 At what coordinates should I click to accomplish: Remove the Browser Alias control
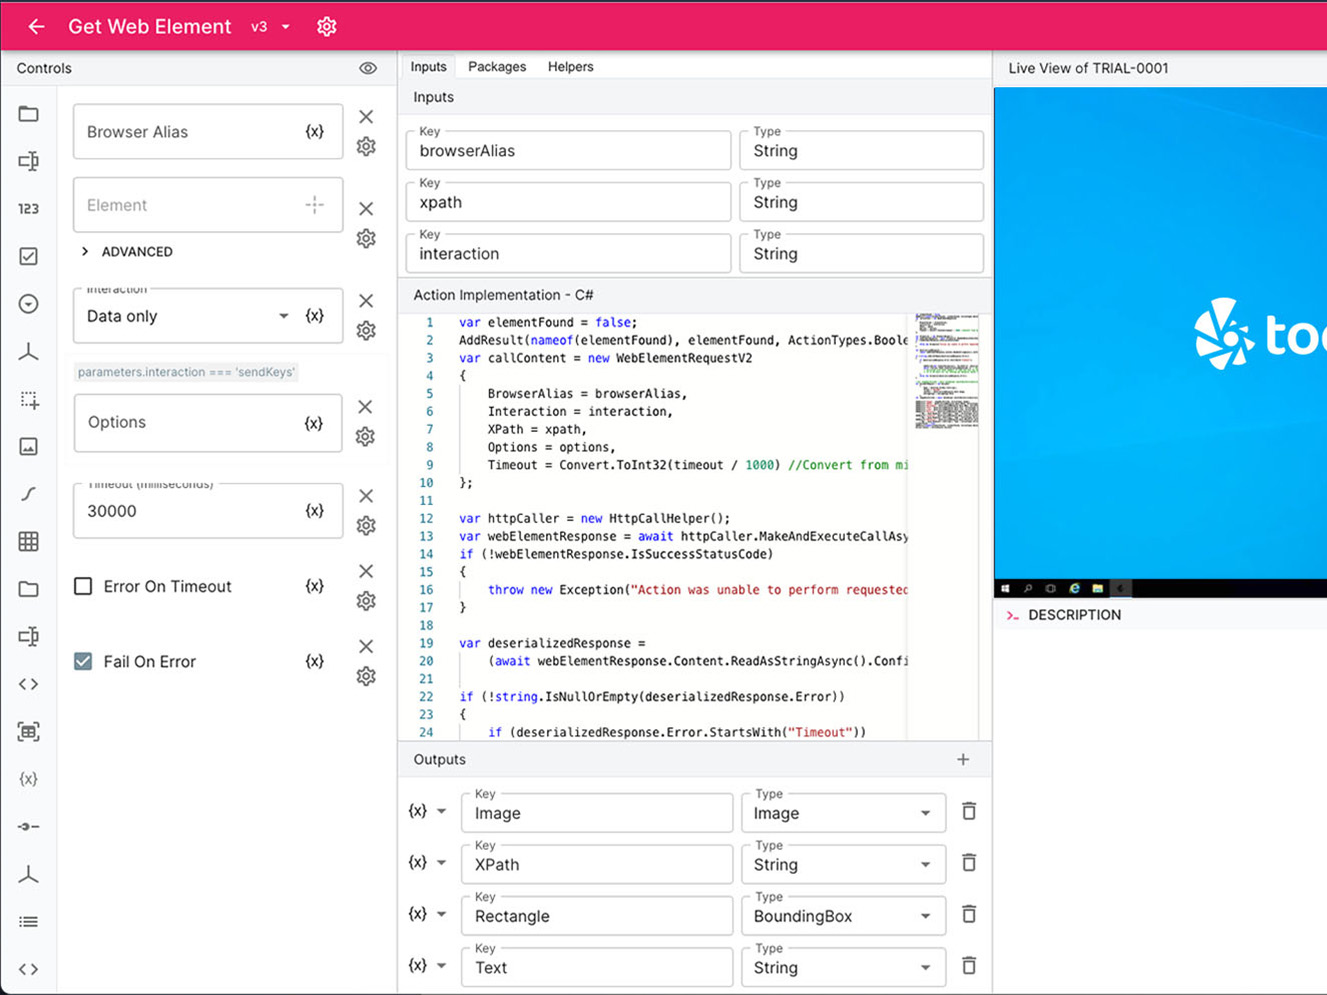(x=366, y=117)
